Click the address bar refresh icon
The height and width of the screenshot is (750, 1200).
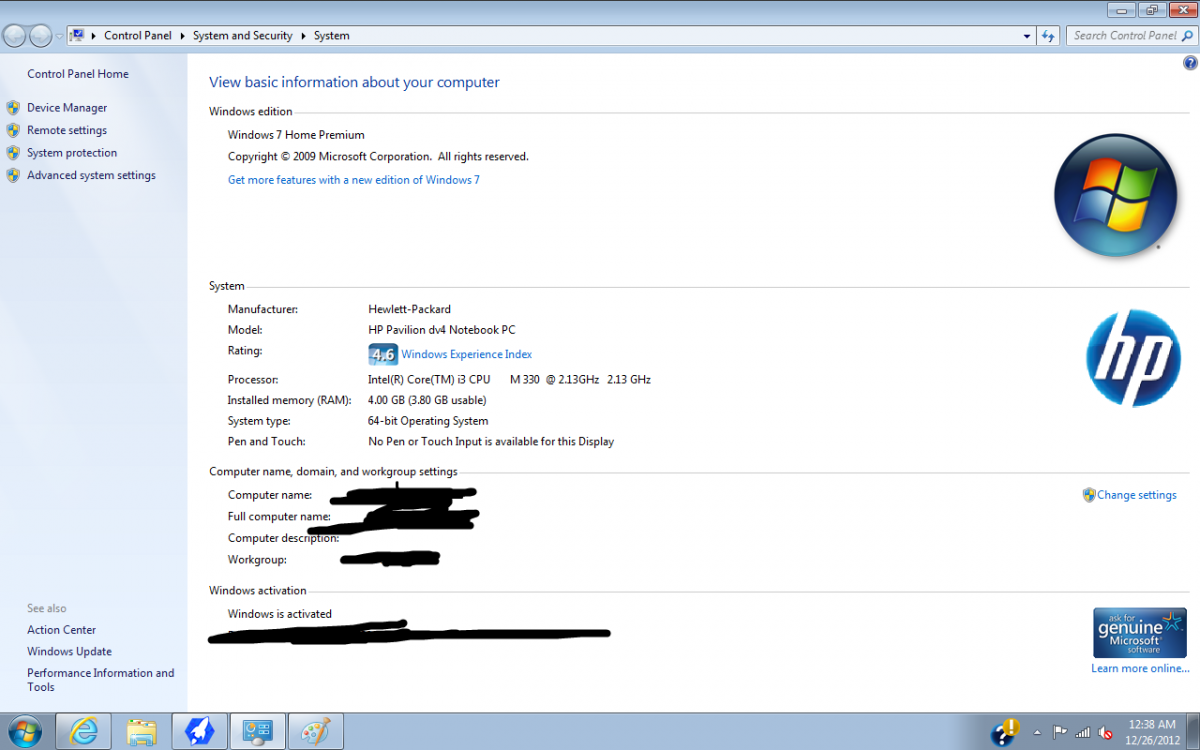tap(1048, 36)
